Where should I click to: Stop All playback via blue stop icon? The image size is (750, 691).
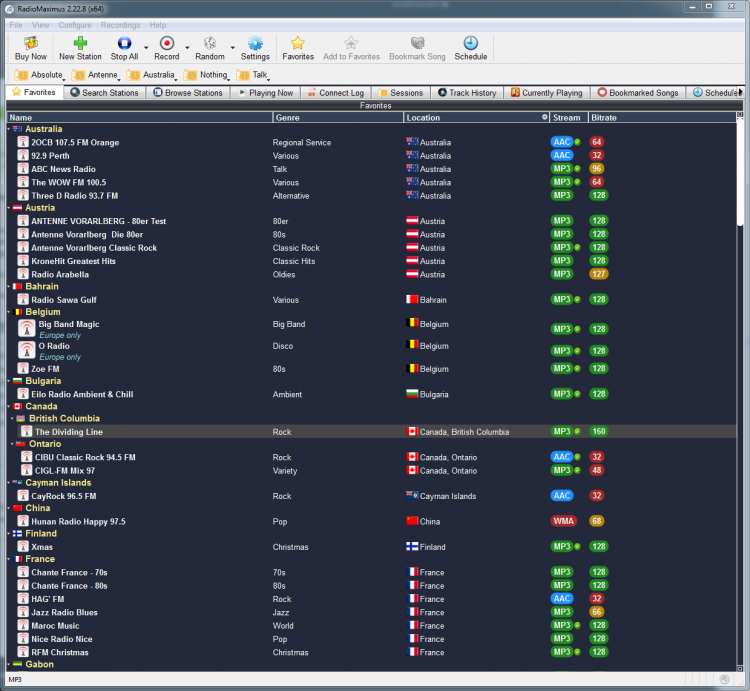click(124, 43)
